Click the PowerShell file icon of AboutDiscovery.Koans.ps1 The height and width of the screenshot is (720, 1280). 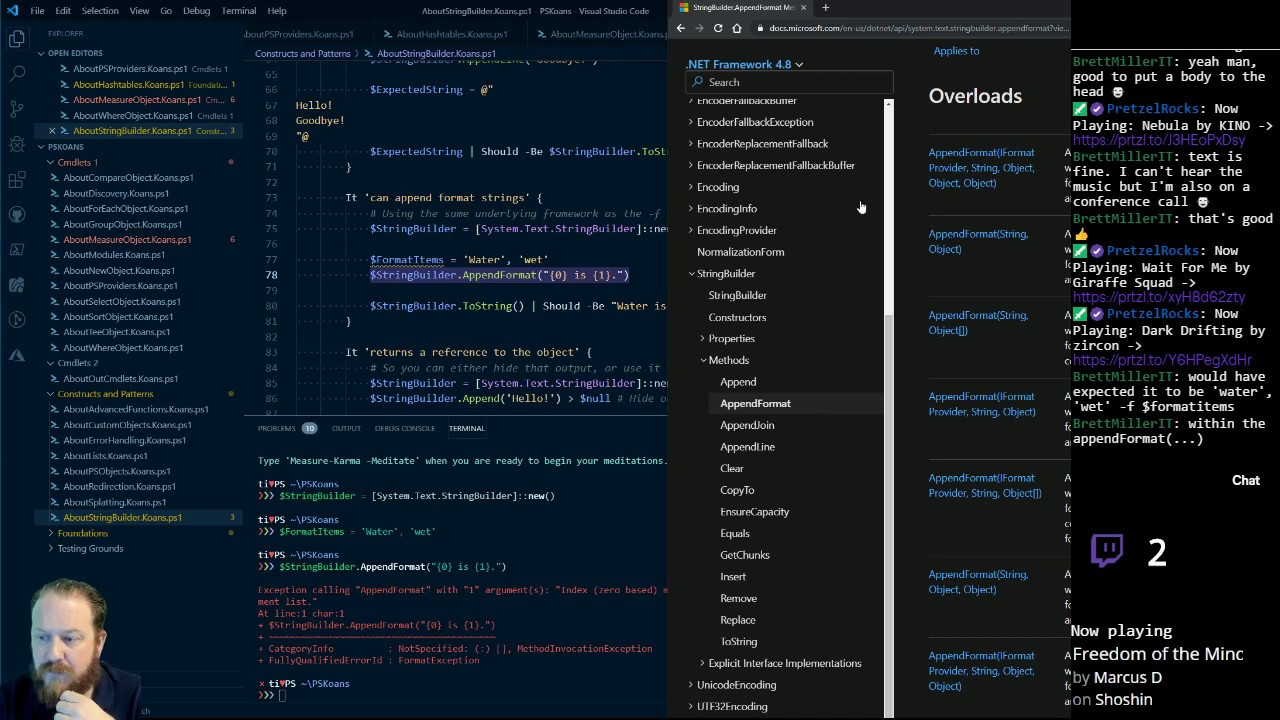55,193
